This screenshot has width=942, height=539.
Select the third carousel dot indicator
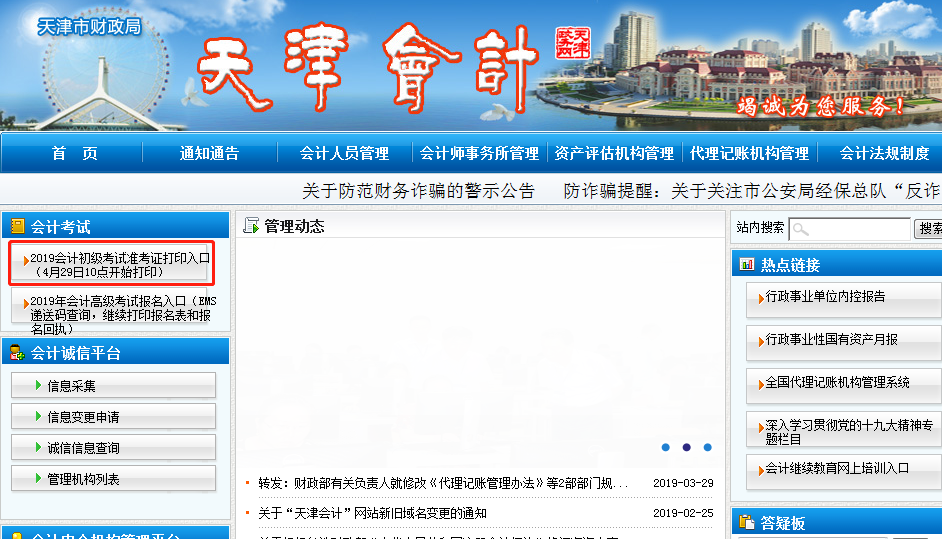(707, 448)
